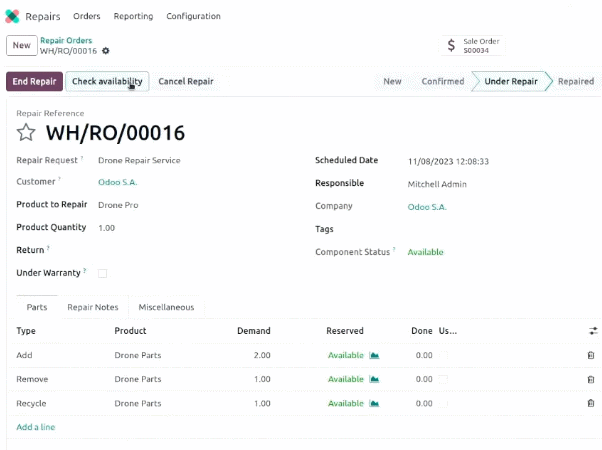Screen dimensions: 602x450
Task: Open the Sale Order S00034 smart button
Action: tap(474, 45)
